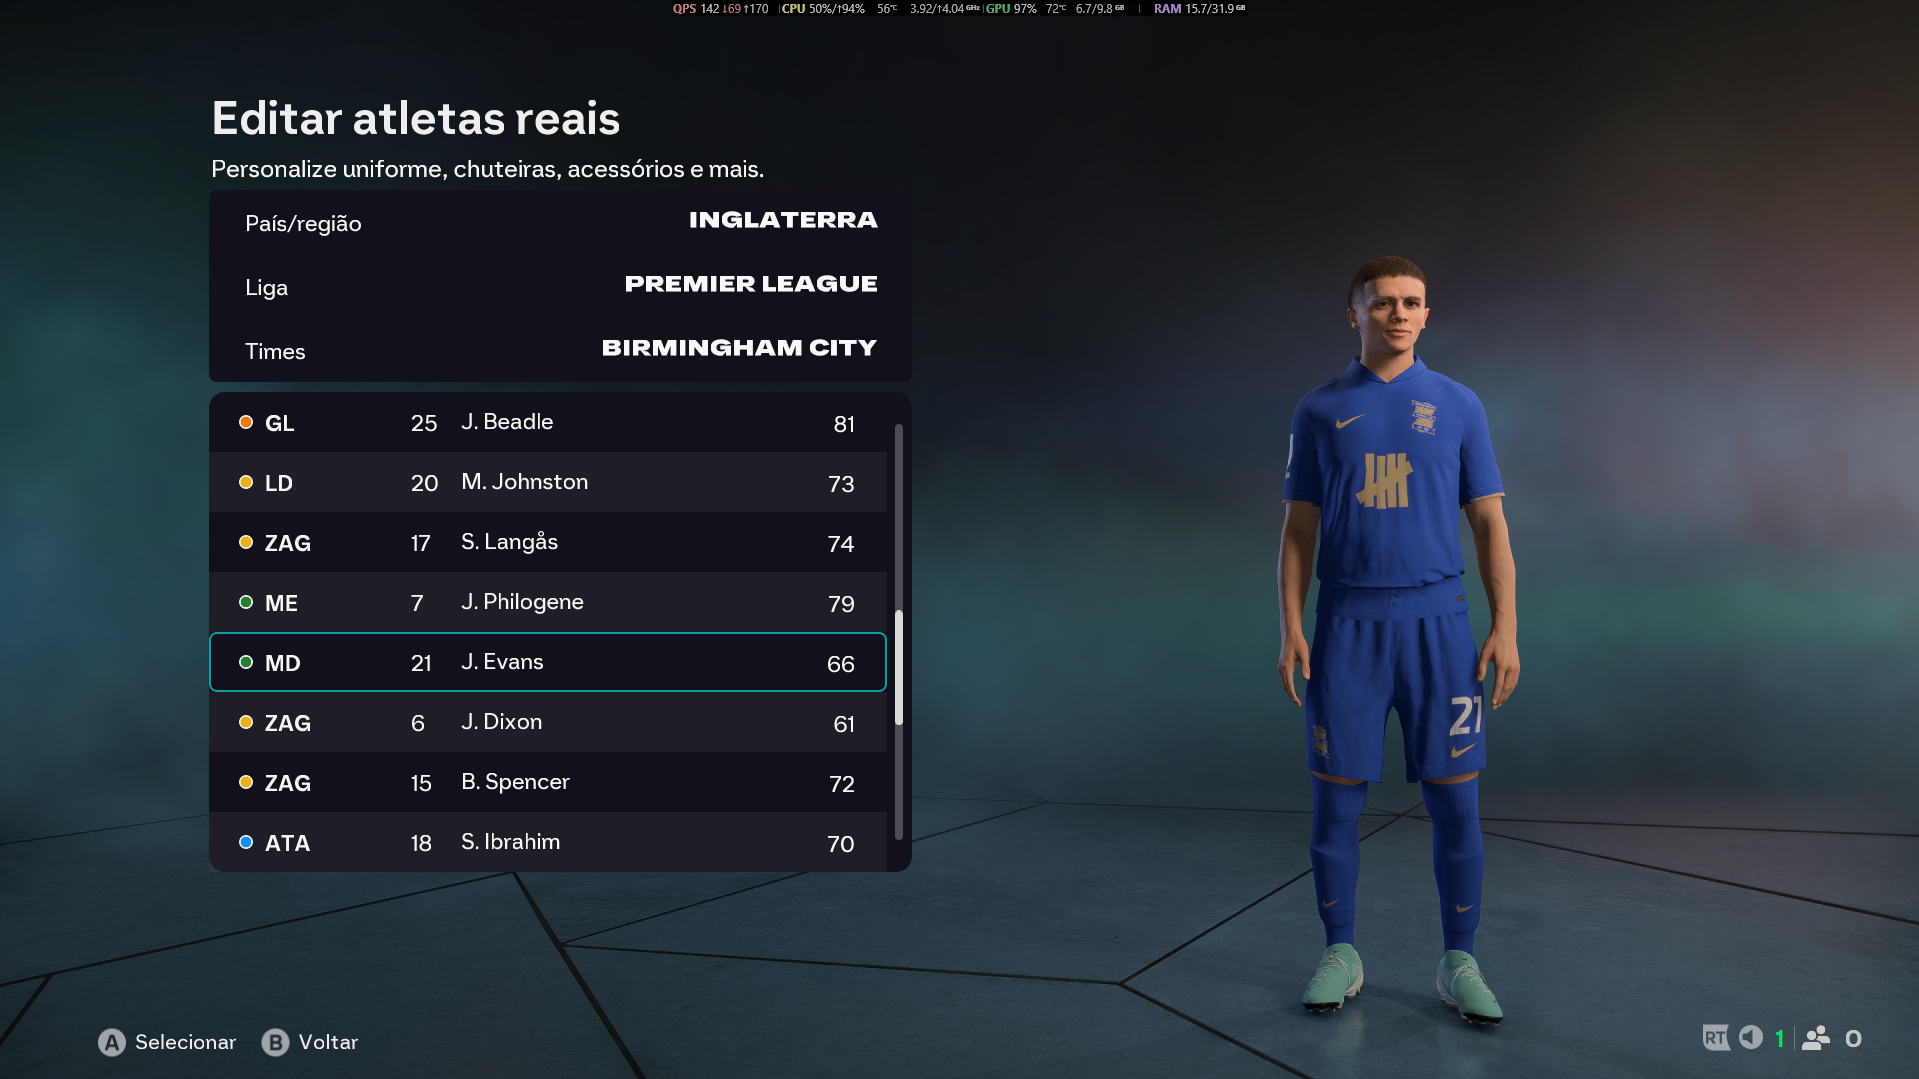Open the Liga selector showing Premier League
The height and width of the screenshot is (1079, 1919).
tap(560, 287)
